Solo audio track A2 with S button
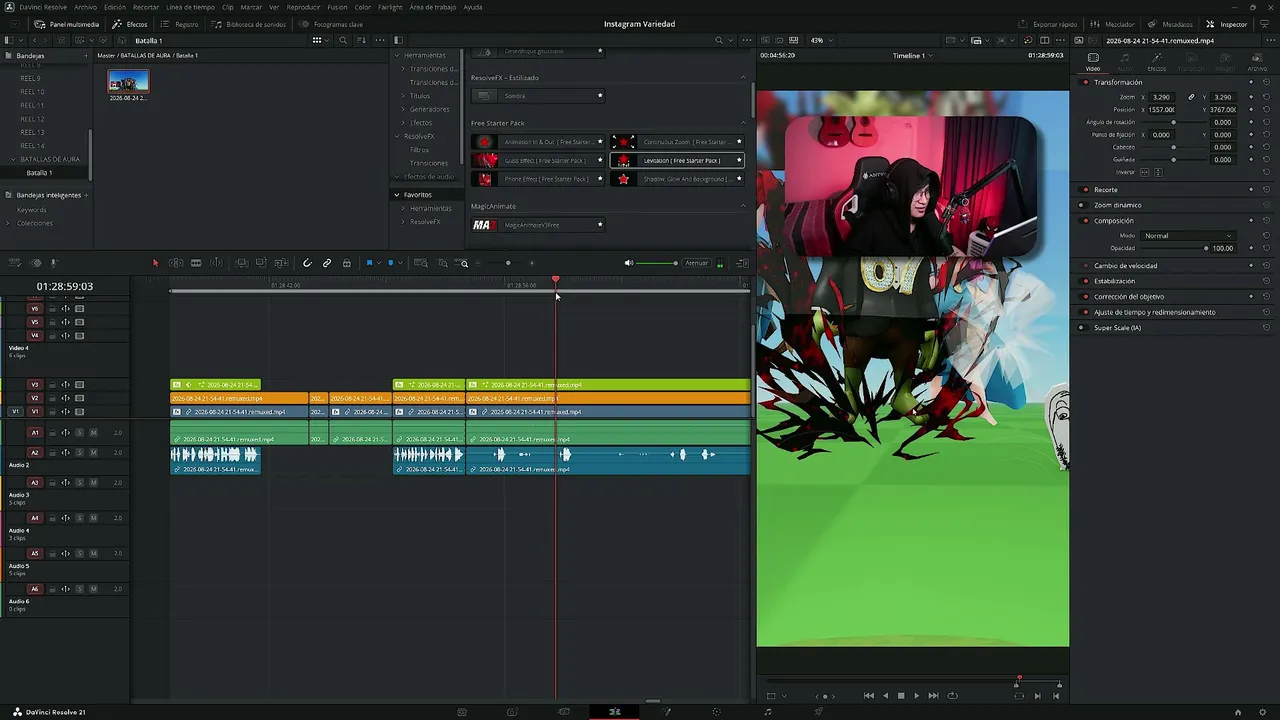 [x=79, y=453]
